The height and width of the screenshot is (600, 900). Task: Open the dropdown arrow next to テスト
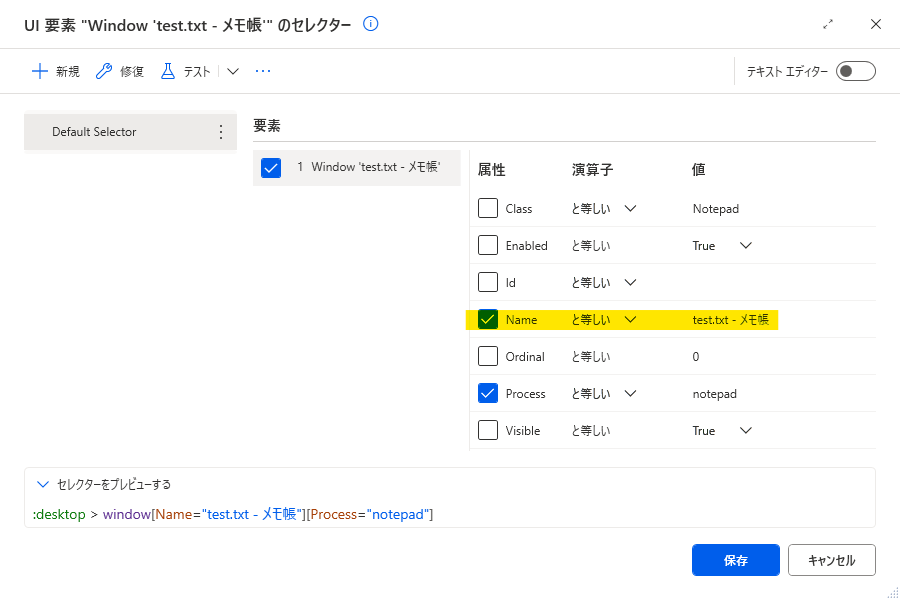[x=232, y=71]
